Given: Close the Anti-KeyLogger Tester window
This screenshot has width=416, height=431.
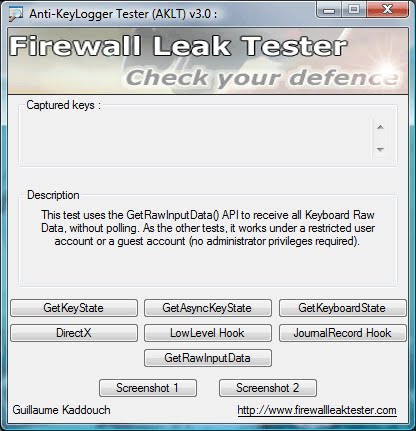Looking at the screenshot, I should pyautogui.click(x=387, y=9).
